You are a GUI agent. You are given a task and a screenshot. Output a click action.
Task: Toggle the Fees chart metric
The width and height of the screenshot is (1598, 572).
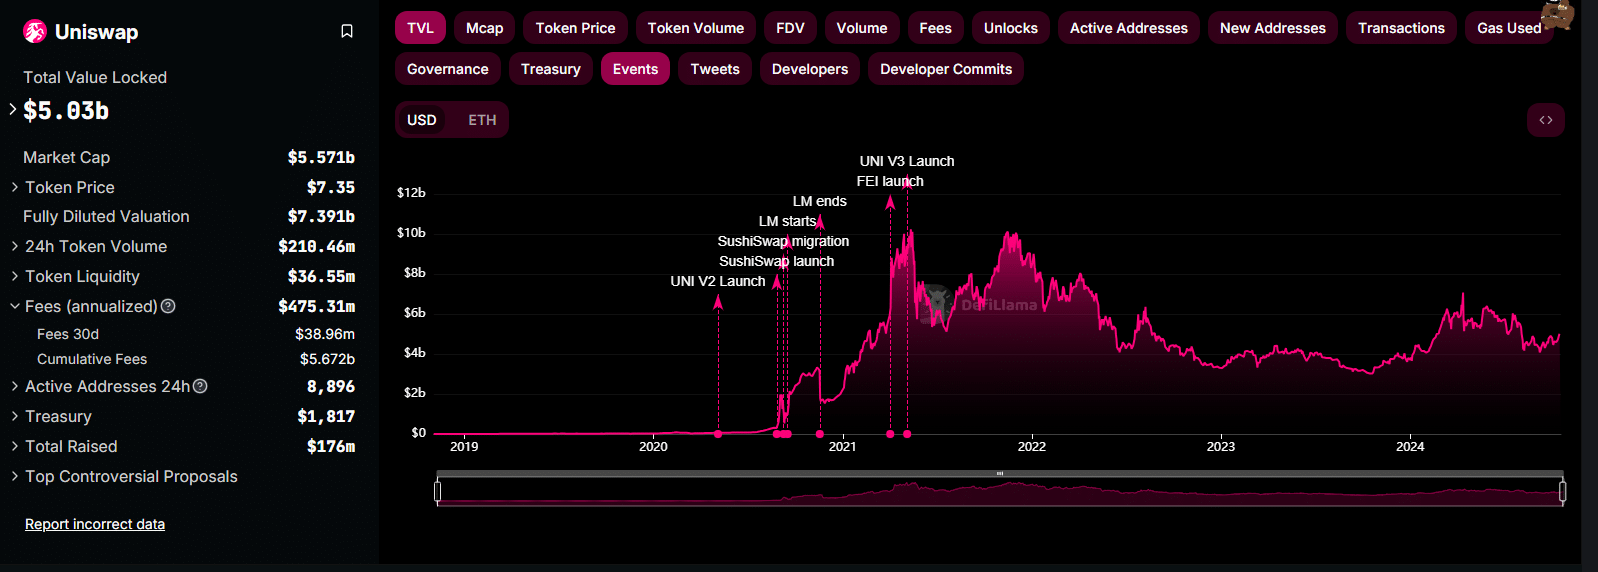(936, 28)
